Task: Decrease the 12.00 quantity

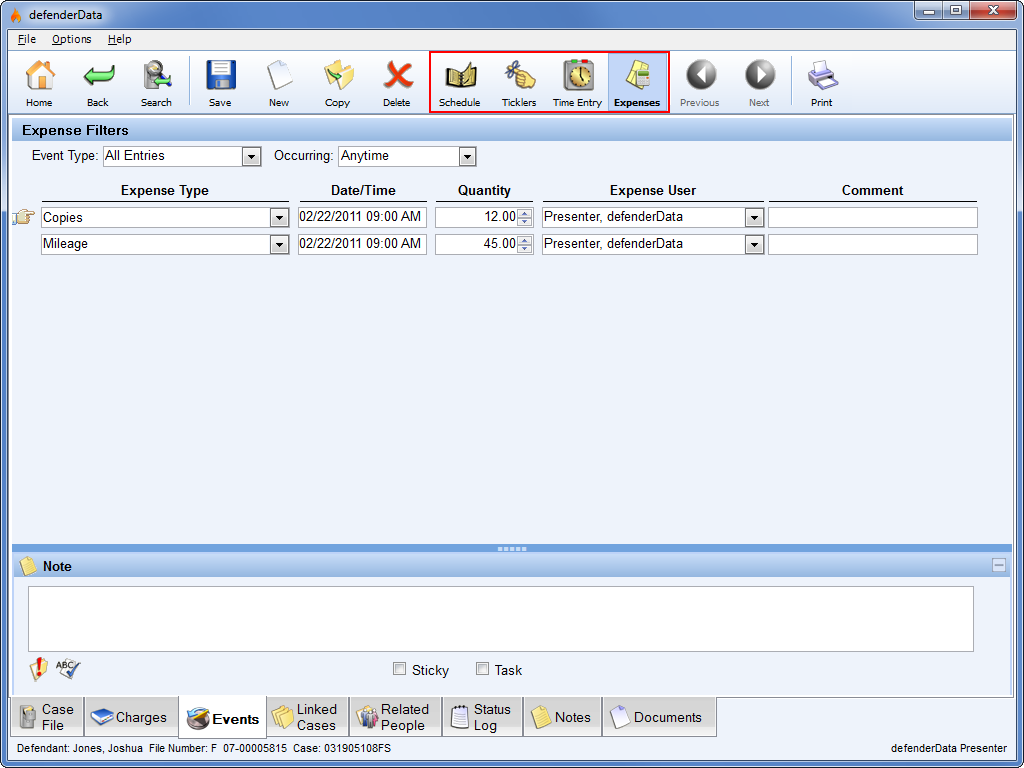Action: (524, 222)
